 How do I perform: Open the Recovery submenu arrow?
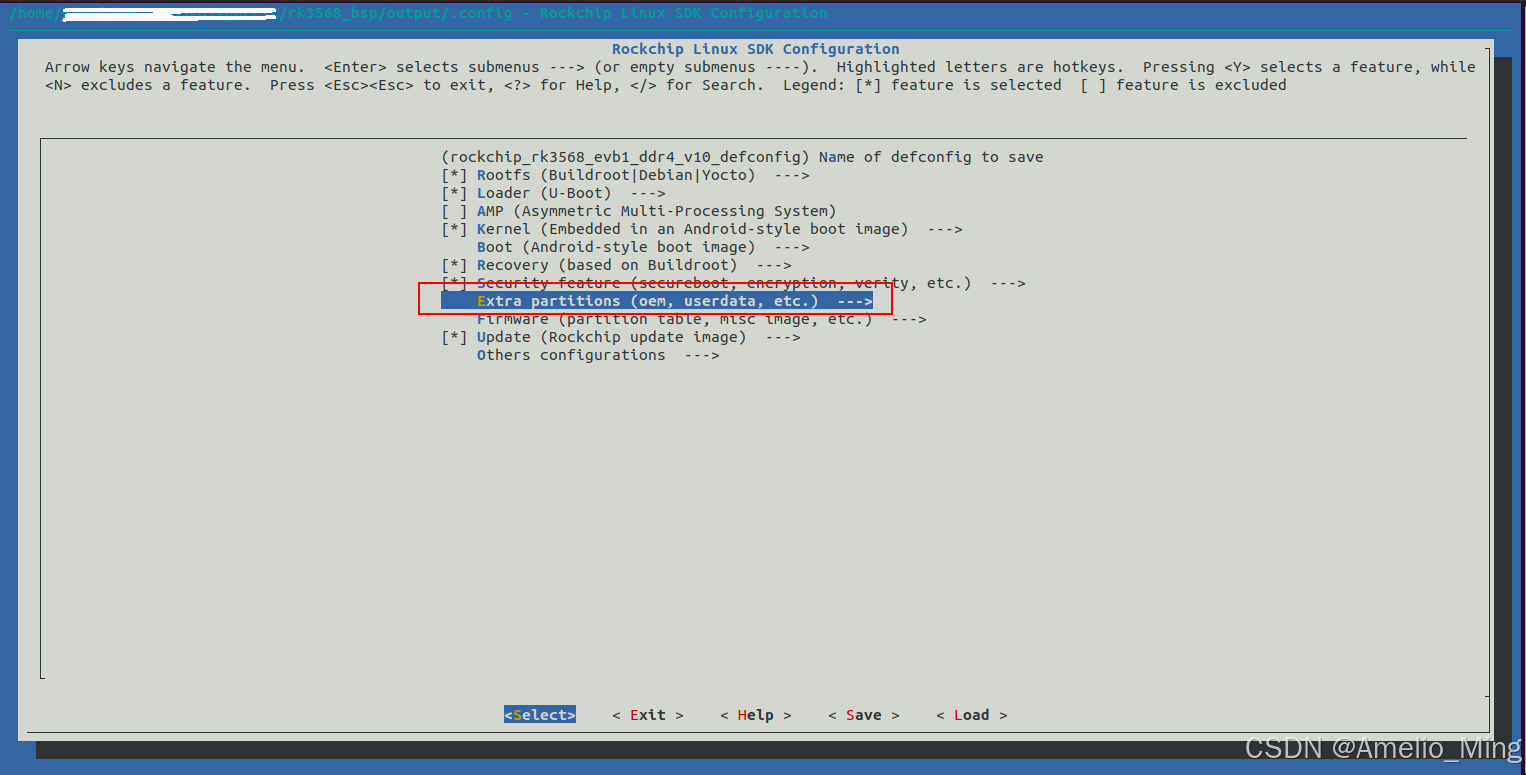[774, 265]
